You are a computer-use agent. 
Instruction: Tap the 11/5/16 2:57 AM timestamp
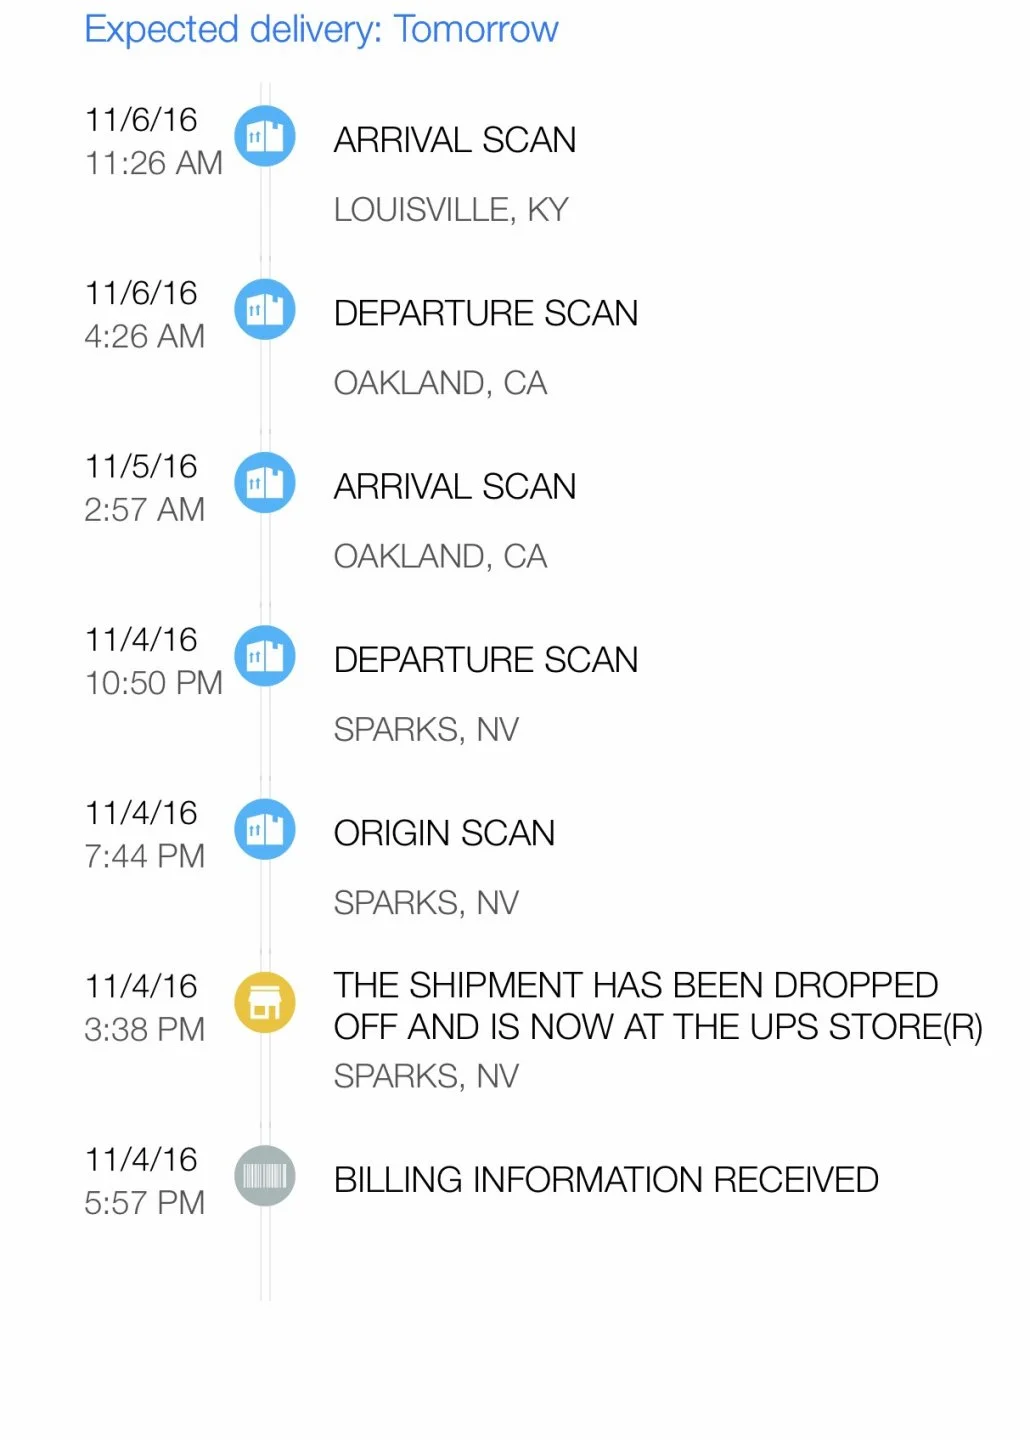coord(144,488)
